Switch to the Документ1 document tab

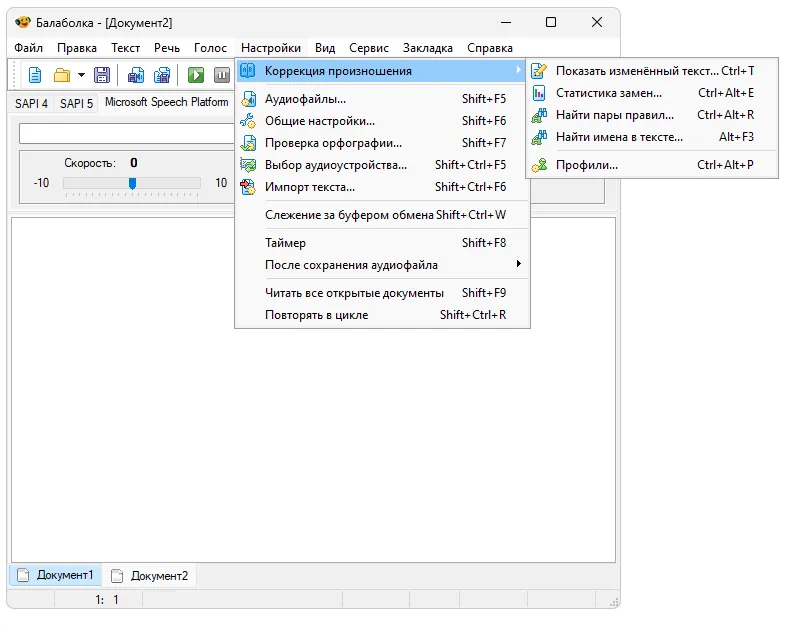pos(55,575)
